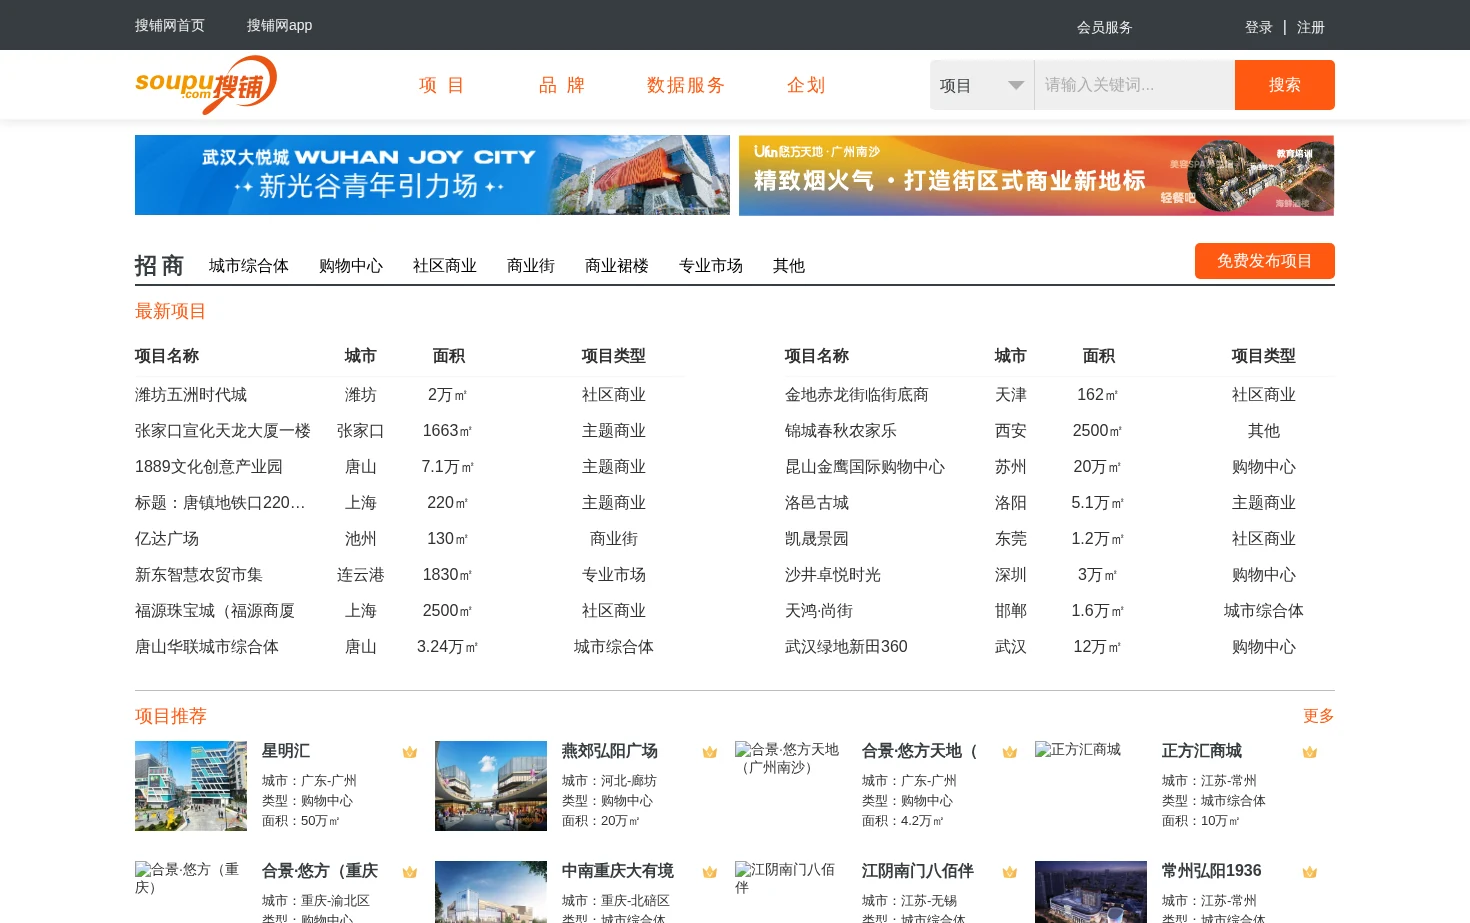
Task: Open the 武汉大悦城 banner ad
Action: tap(432, 175)
